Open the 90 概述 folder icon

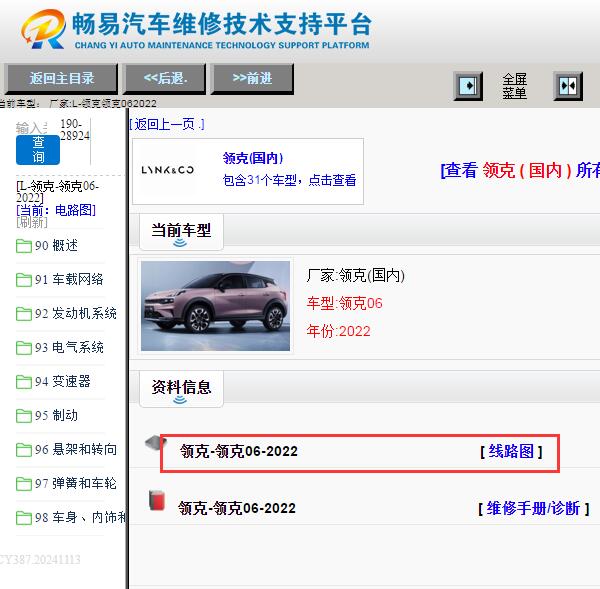(x=24, y=246)
